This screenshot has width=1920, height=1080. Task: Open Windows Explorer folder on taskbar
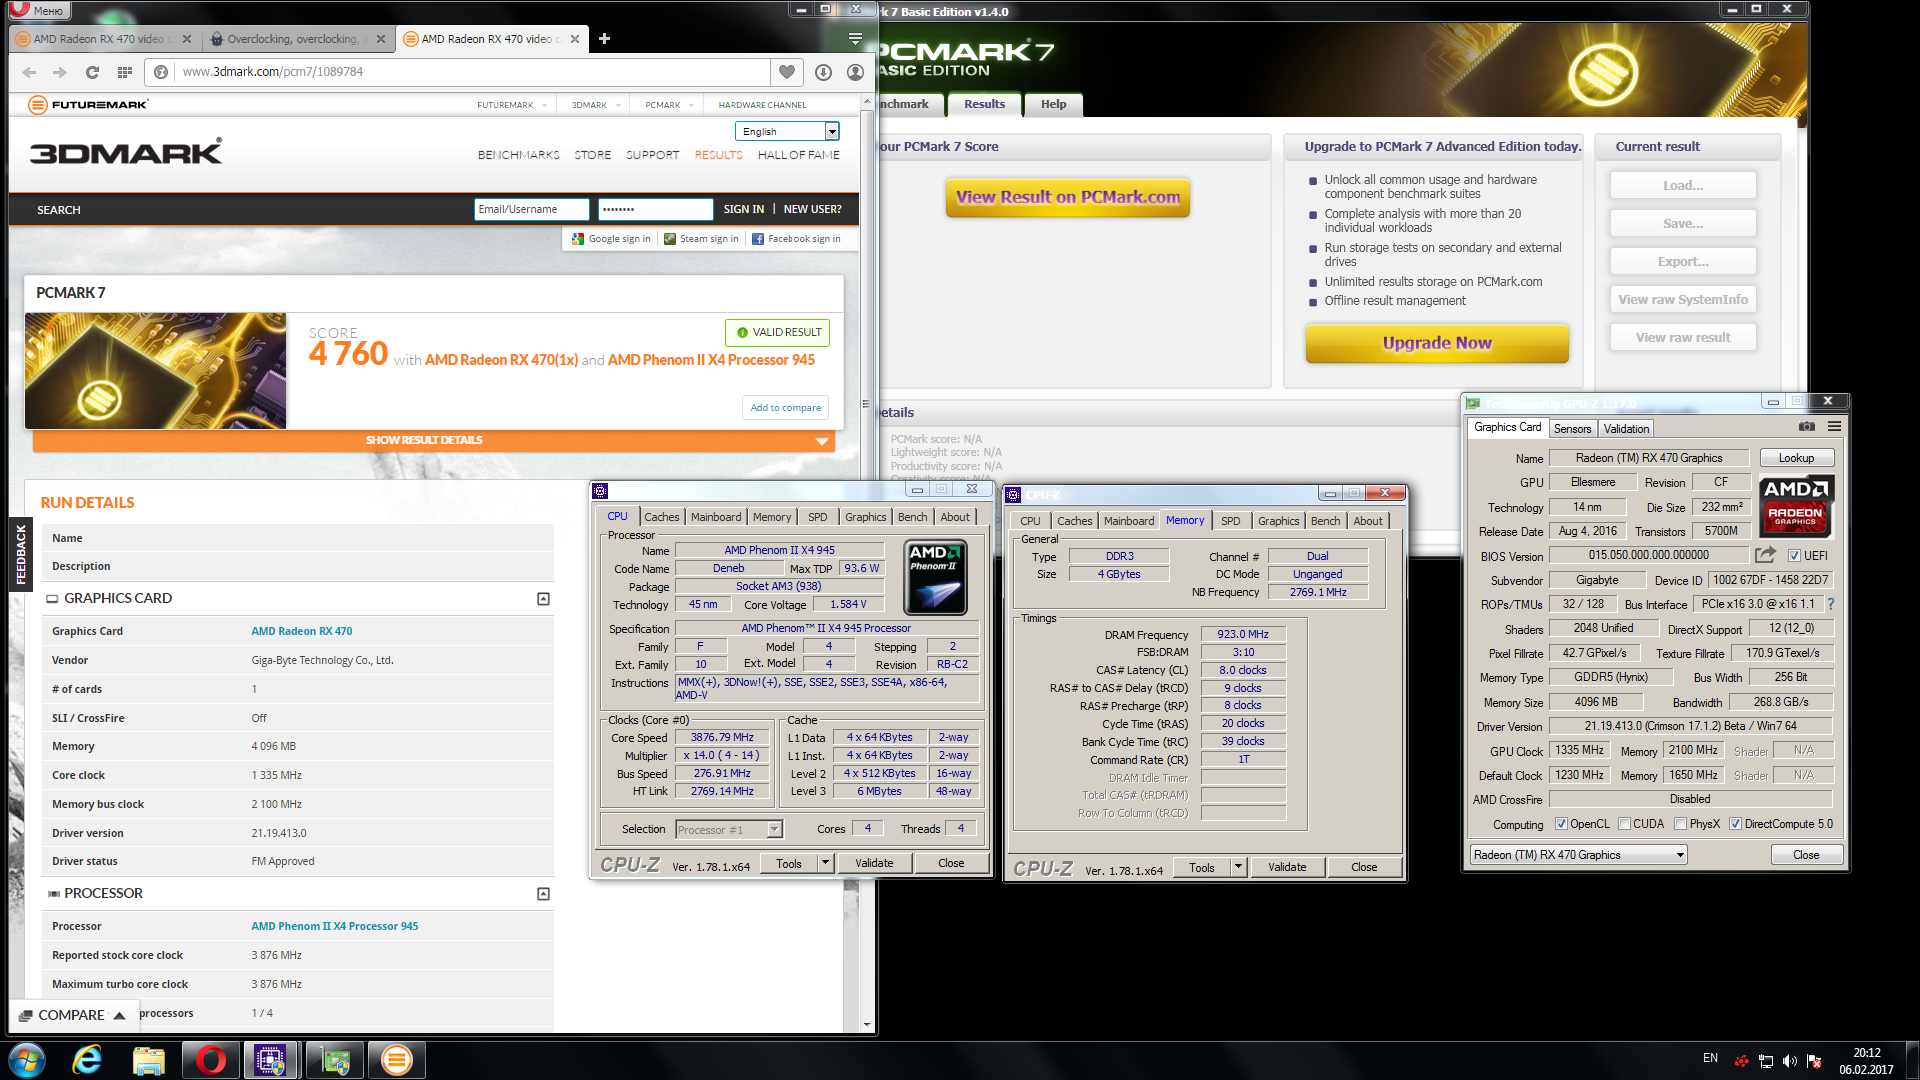tap(149, 1060)
